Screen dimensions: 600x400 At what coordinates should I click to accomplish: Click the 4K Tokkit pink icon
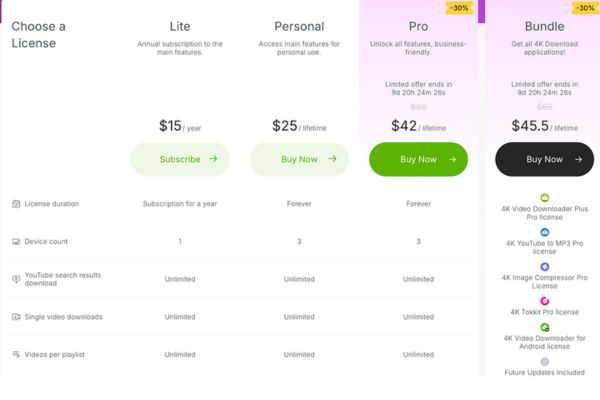click(544, 300)
